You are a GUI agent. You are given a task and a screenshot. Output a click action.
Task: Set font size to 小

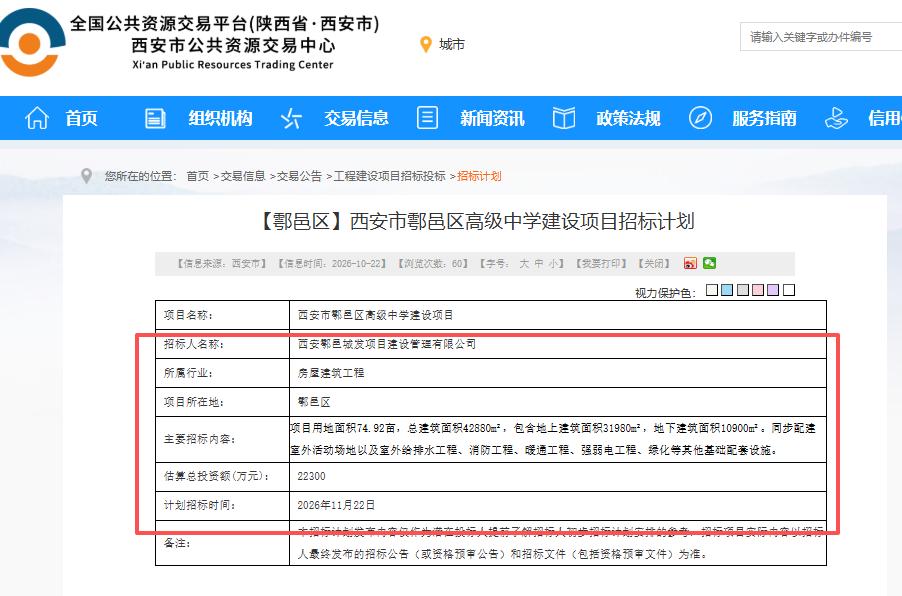click(553, 263)
